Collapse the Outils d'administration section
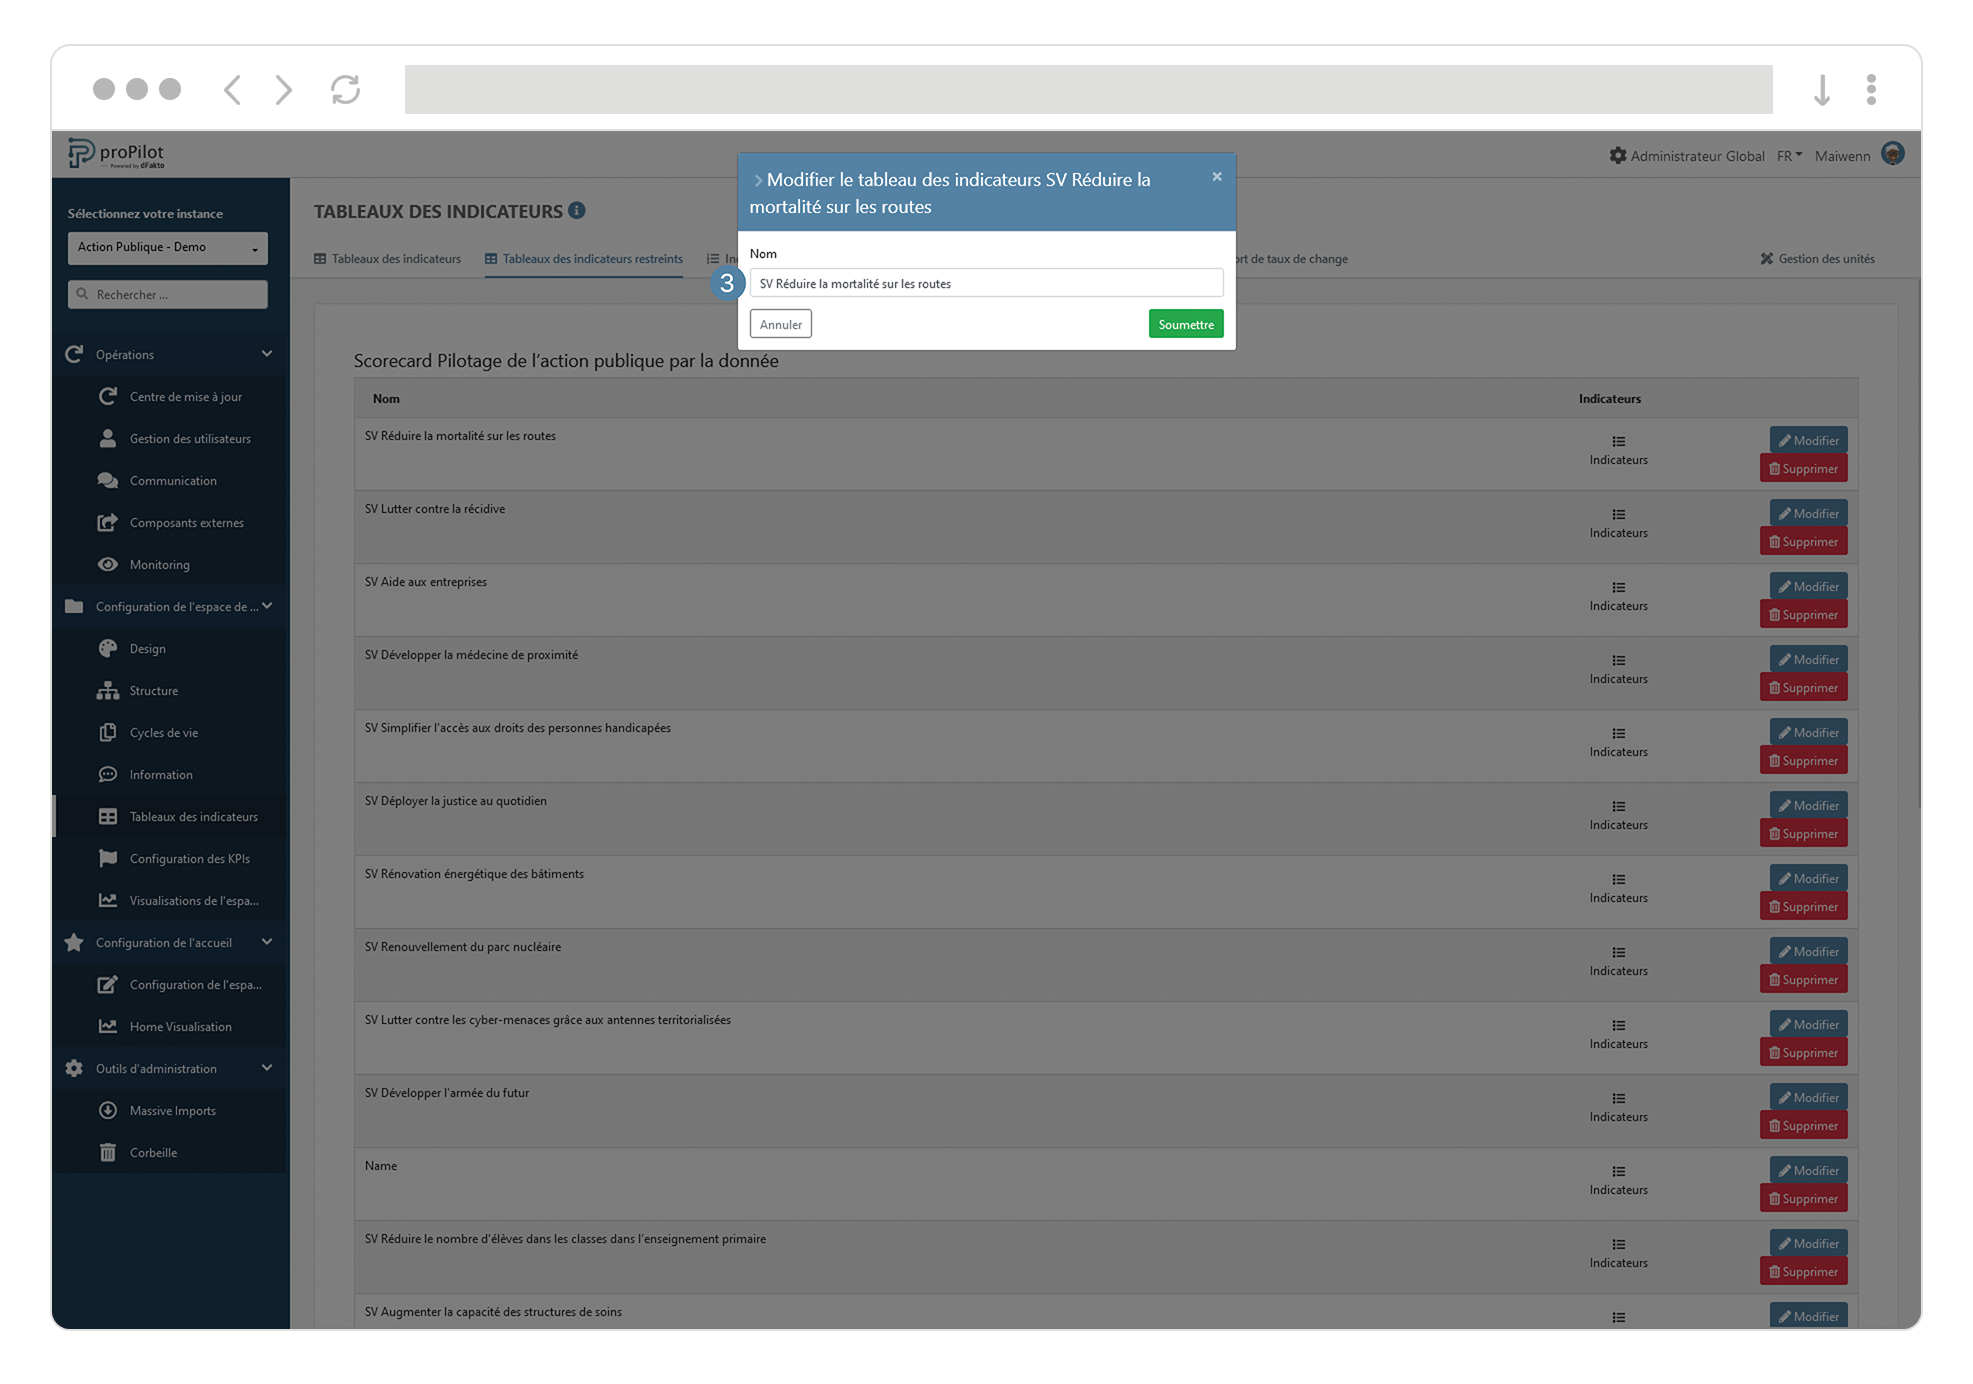The image size is (1973, 1384). tap(267, 1068)
